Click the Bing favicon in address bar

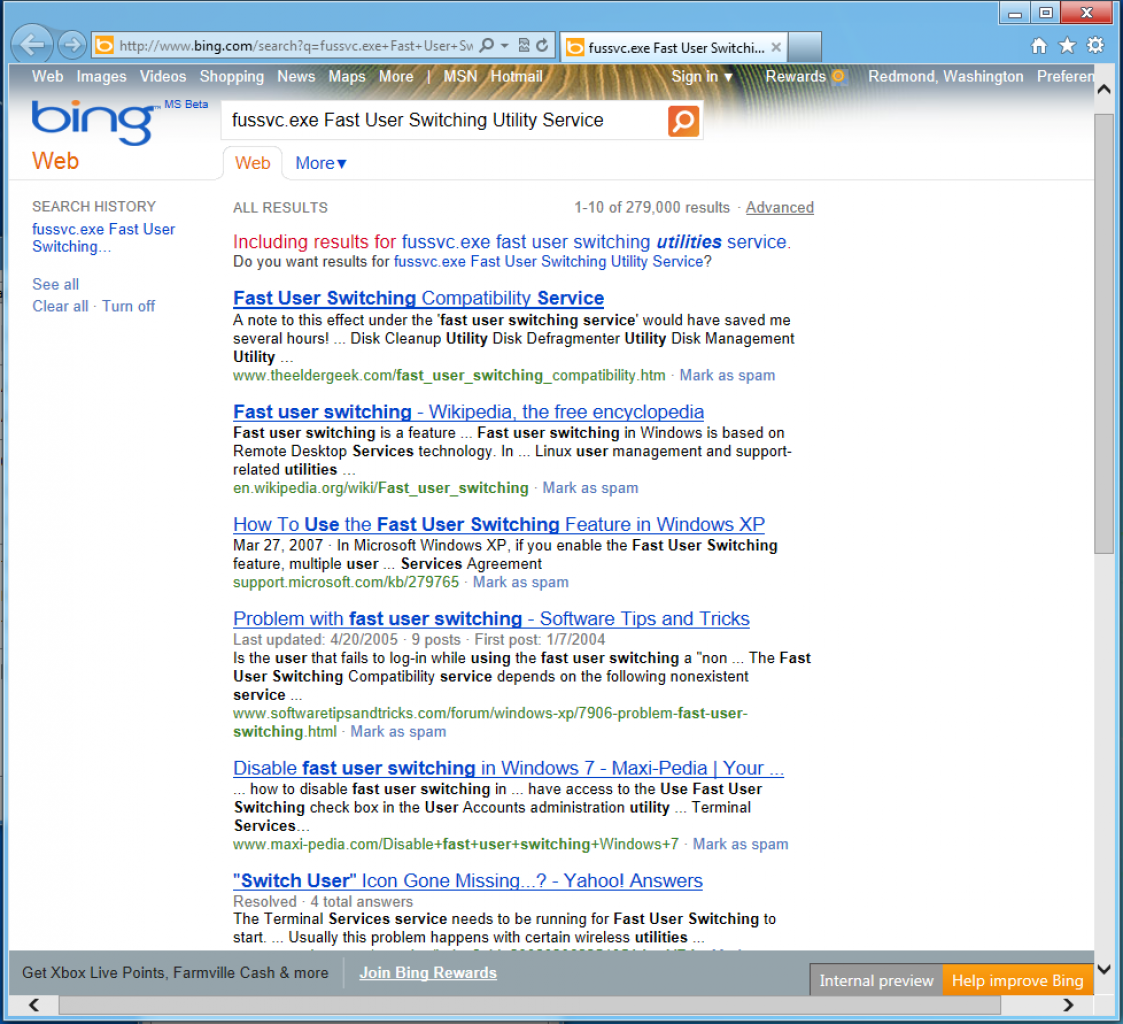(x=105, y=46)
